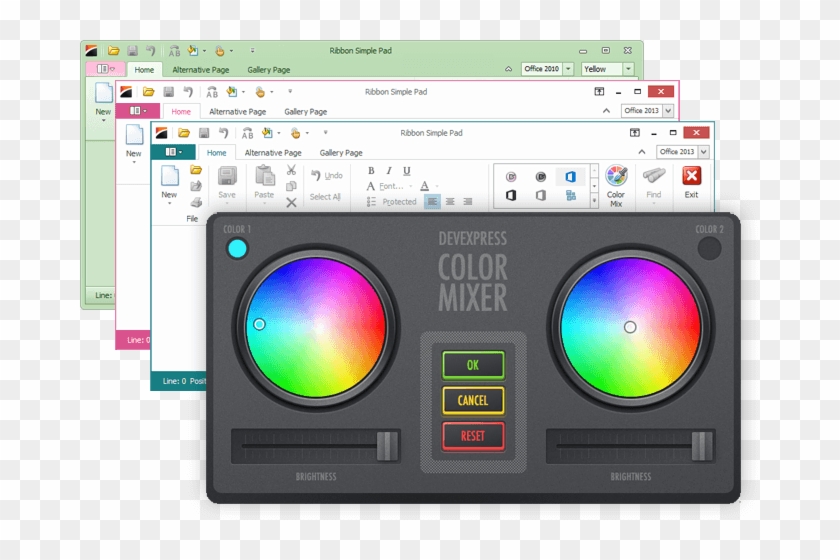The image size is (840, 560).
Task: Click AB replace icon in teal window toolbar
Action: (247, 133)
